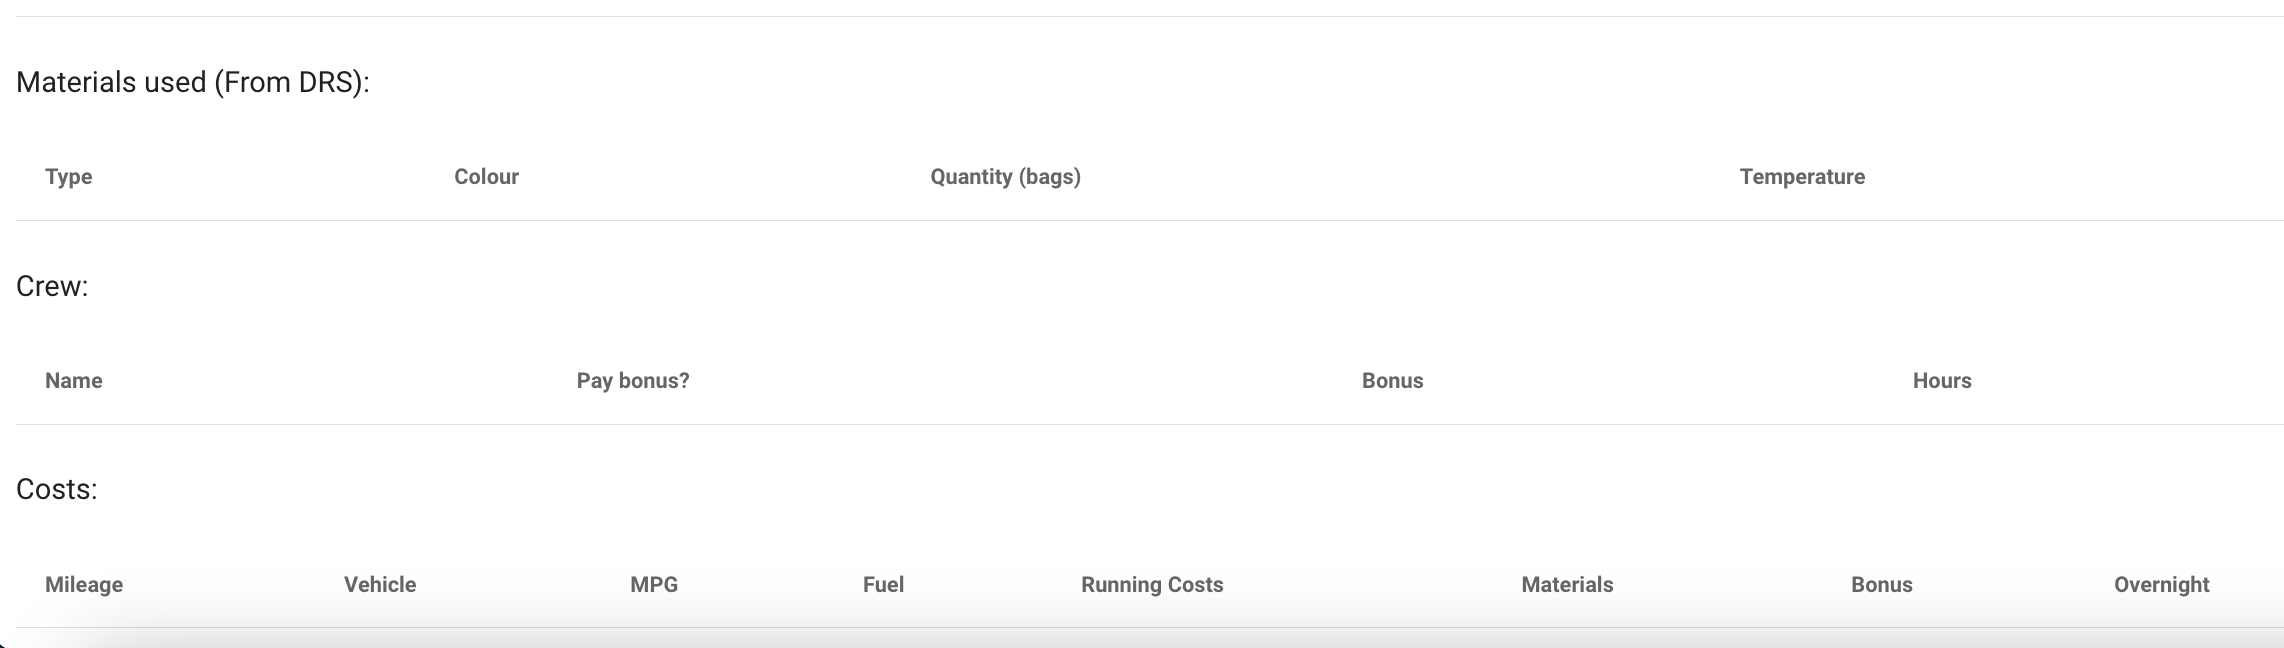The width and height of the screenshot is (2284, 648).
Task: Click the Costs section heading
Action: tap(57, 490)
